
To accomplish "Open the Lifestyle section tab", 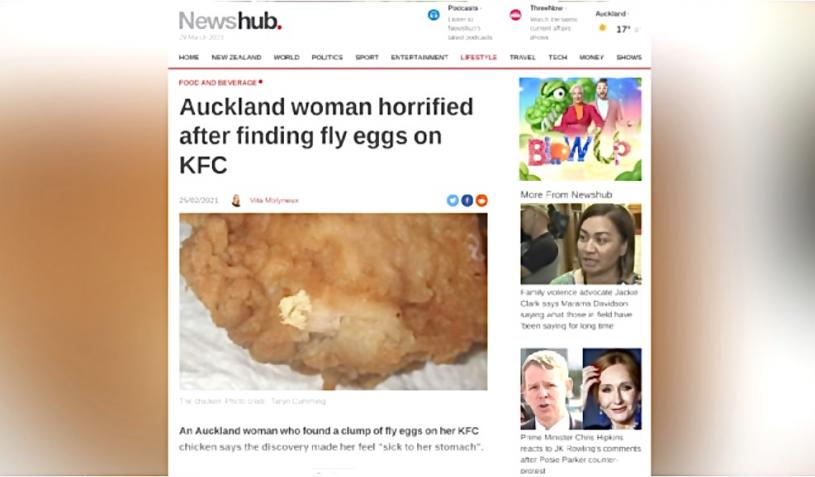I will point(479,57).
